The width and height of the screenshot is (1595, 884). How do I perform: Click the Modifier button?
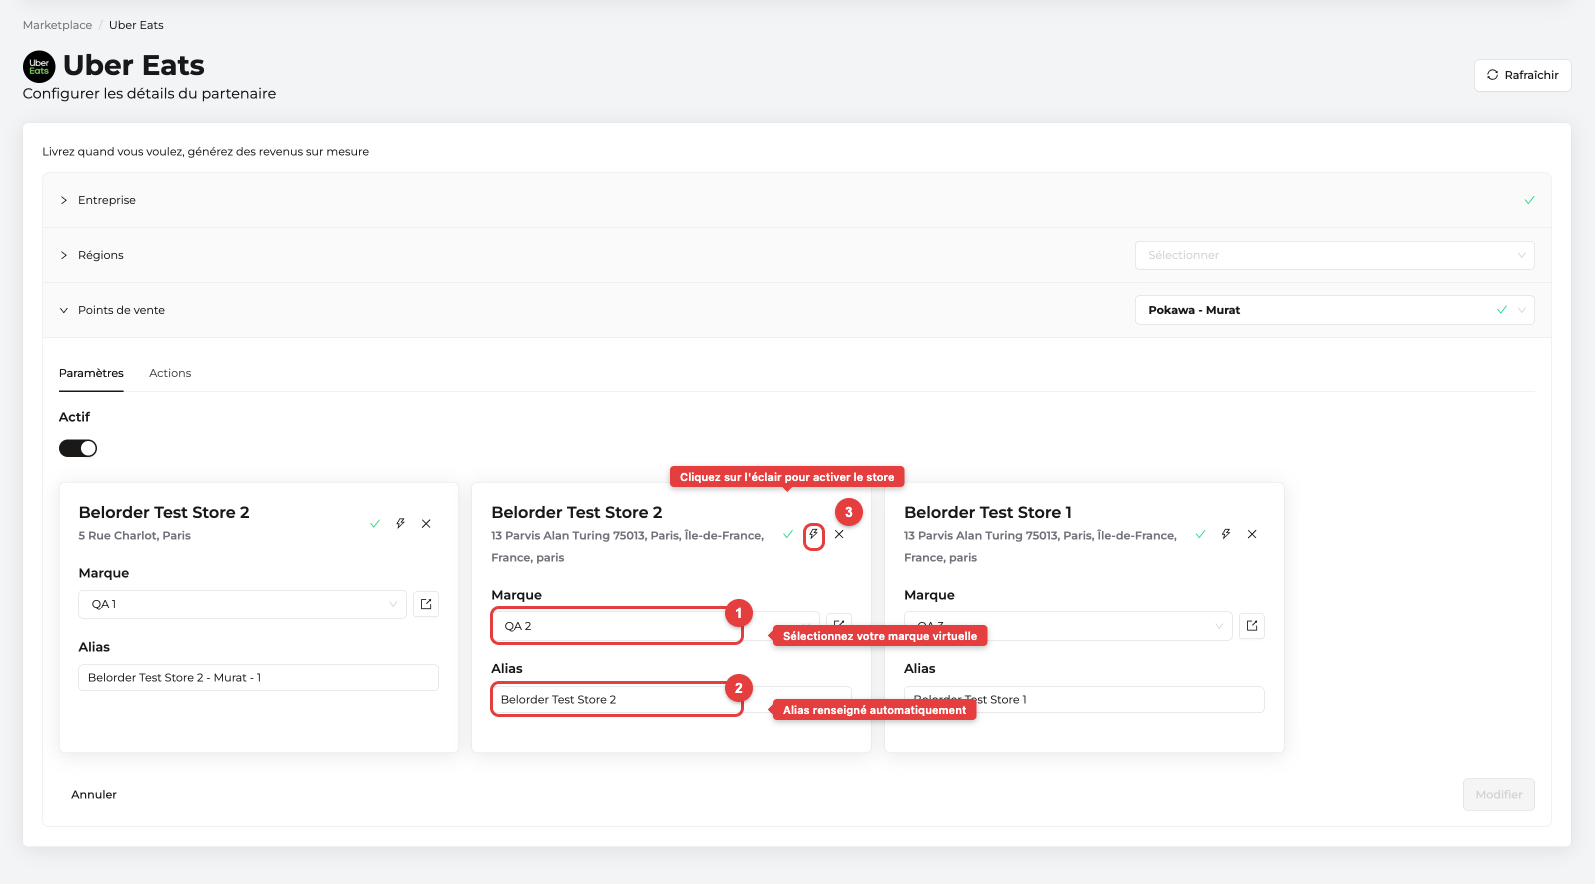pos(1498,794)
